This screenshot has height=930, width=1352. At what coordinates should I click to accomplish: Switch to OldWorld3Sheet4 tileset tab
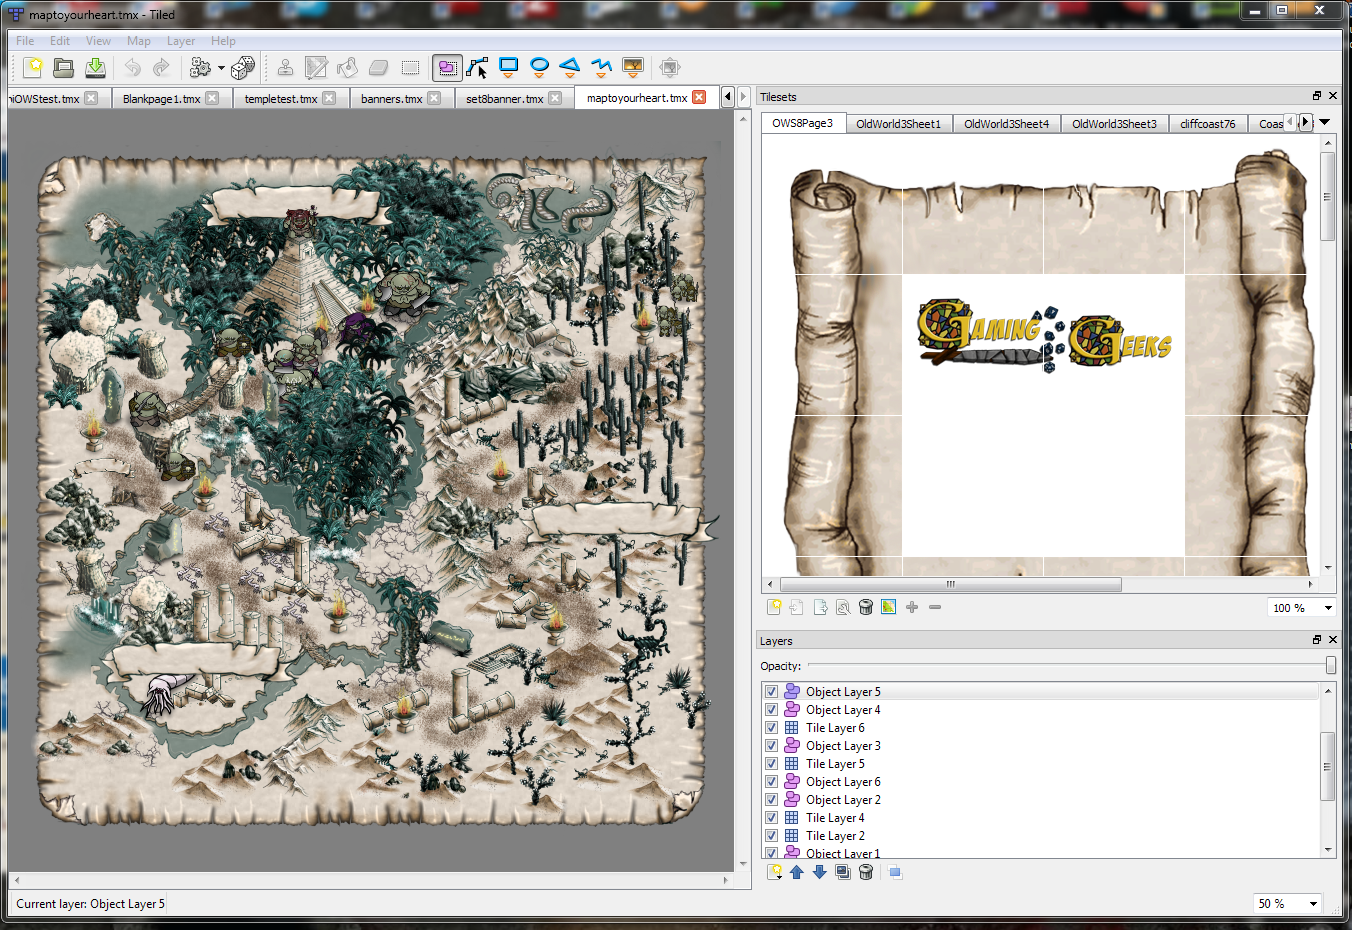1006,123
